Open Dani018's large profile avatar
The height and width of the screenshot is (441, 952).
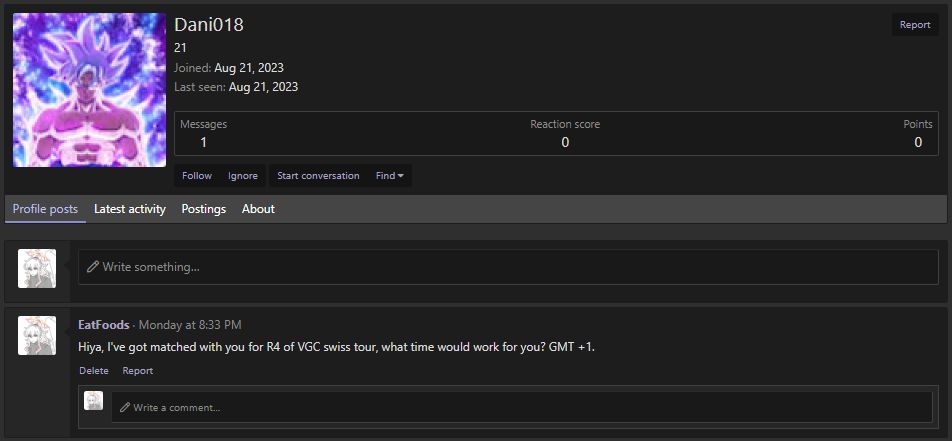click(x=89, y=90)
